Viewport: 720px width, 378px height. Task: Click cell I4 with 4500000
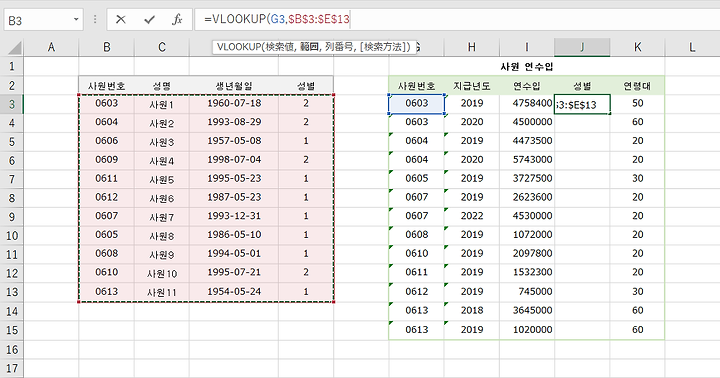(527, 123)
